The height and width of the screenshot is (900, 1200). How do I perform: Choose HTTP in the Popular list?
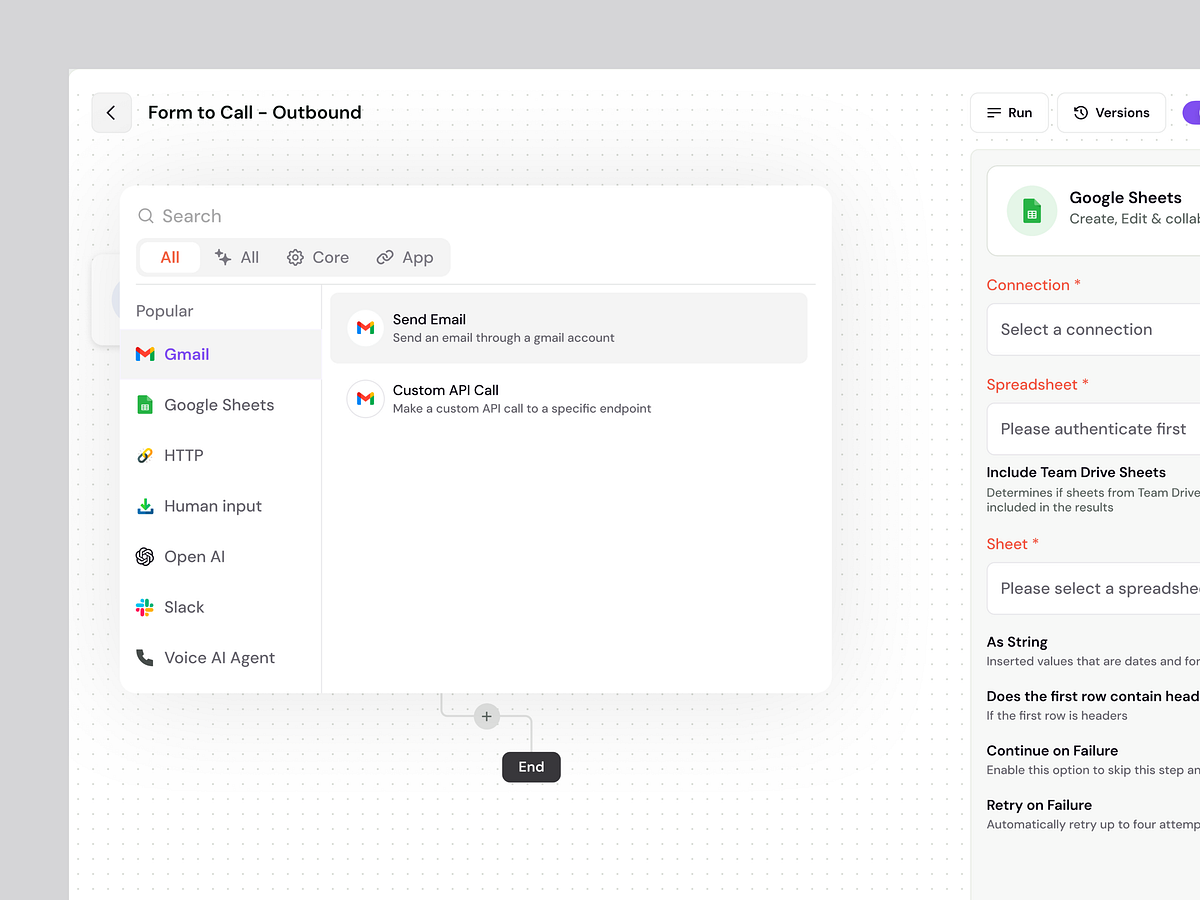220,455
